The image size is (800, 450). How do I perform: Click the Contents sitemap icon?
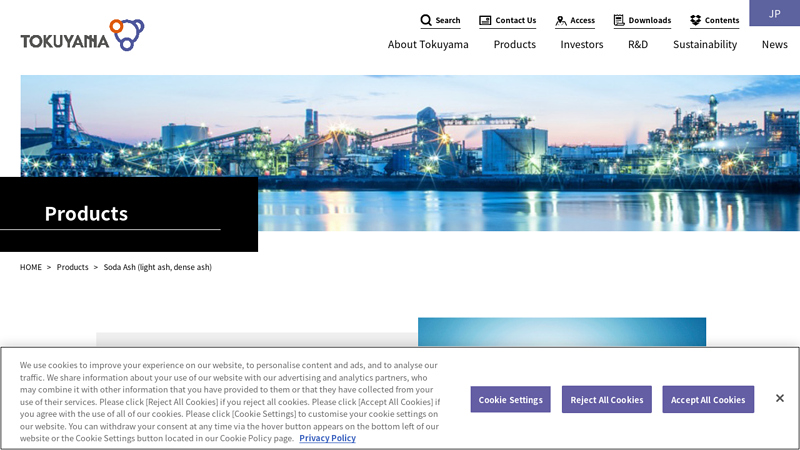point(695,20)
